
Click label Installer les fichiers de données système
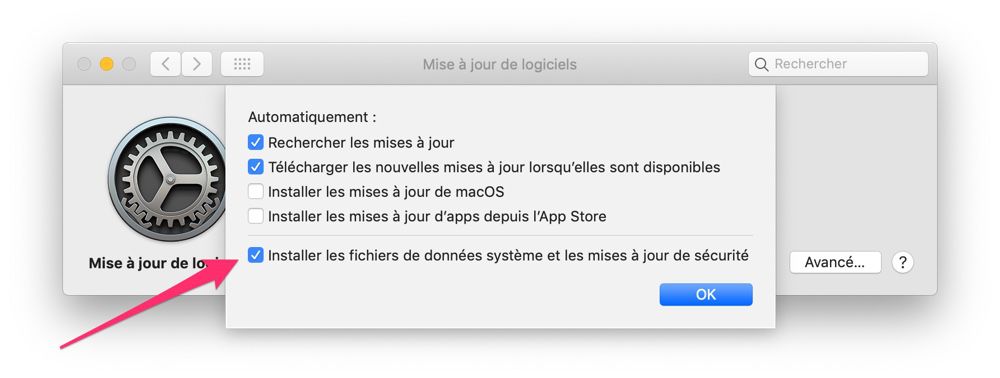click(399, 256)
